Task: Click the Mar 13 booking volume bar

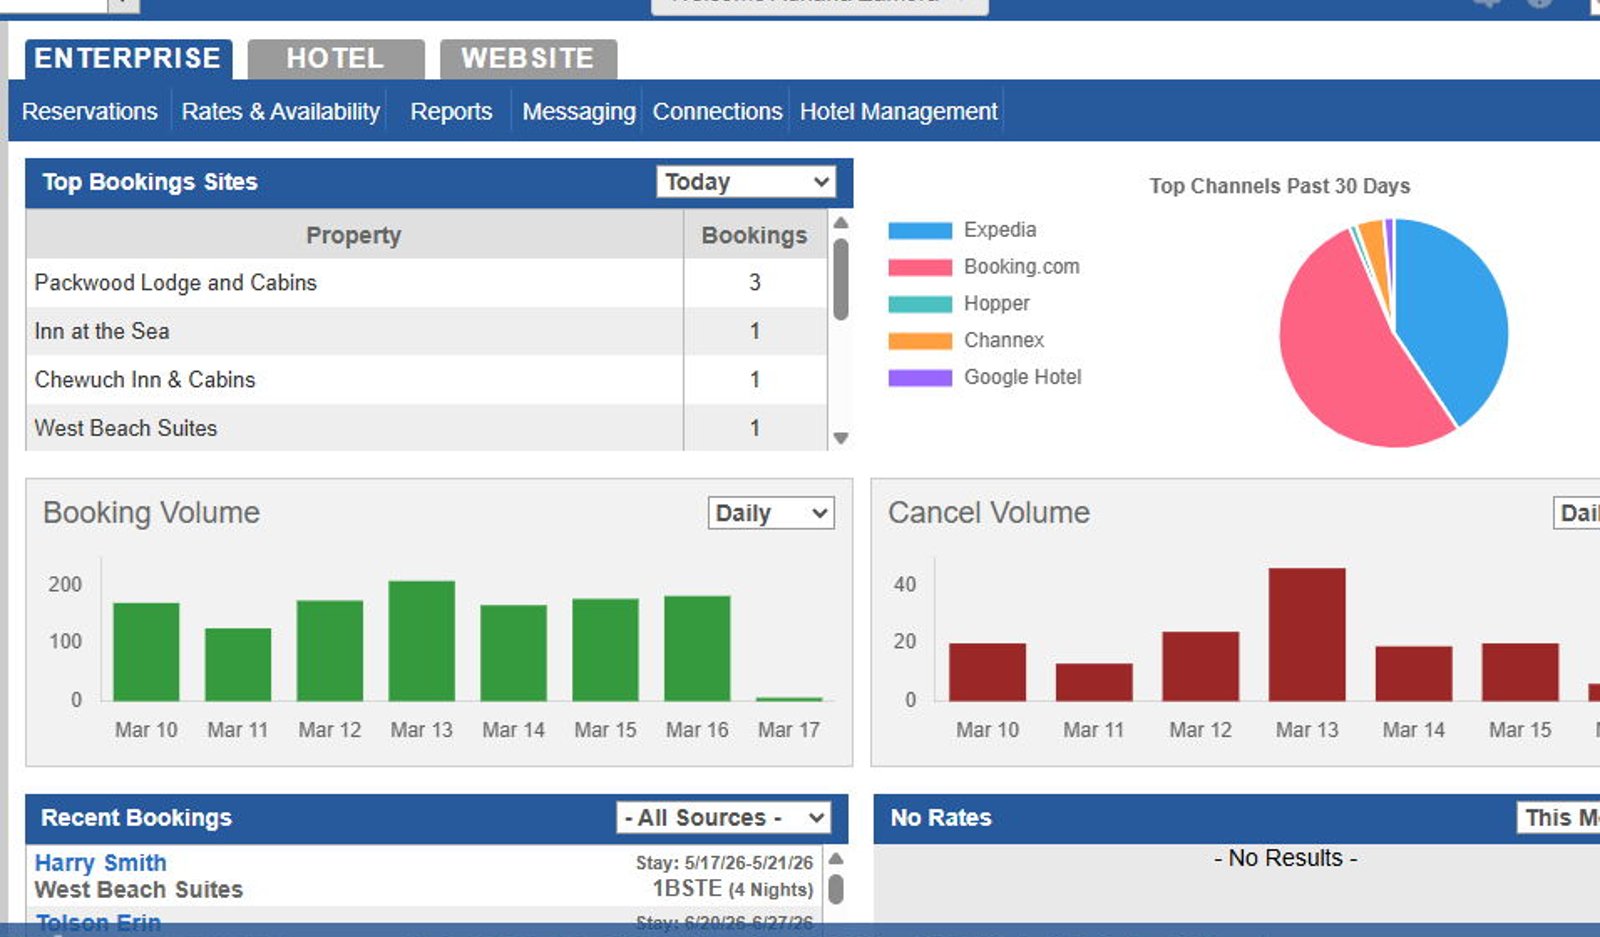Action: click(x=422, y=640)
